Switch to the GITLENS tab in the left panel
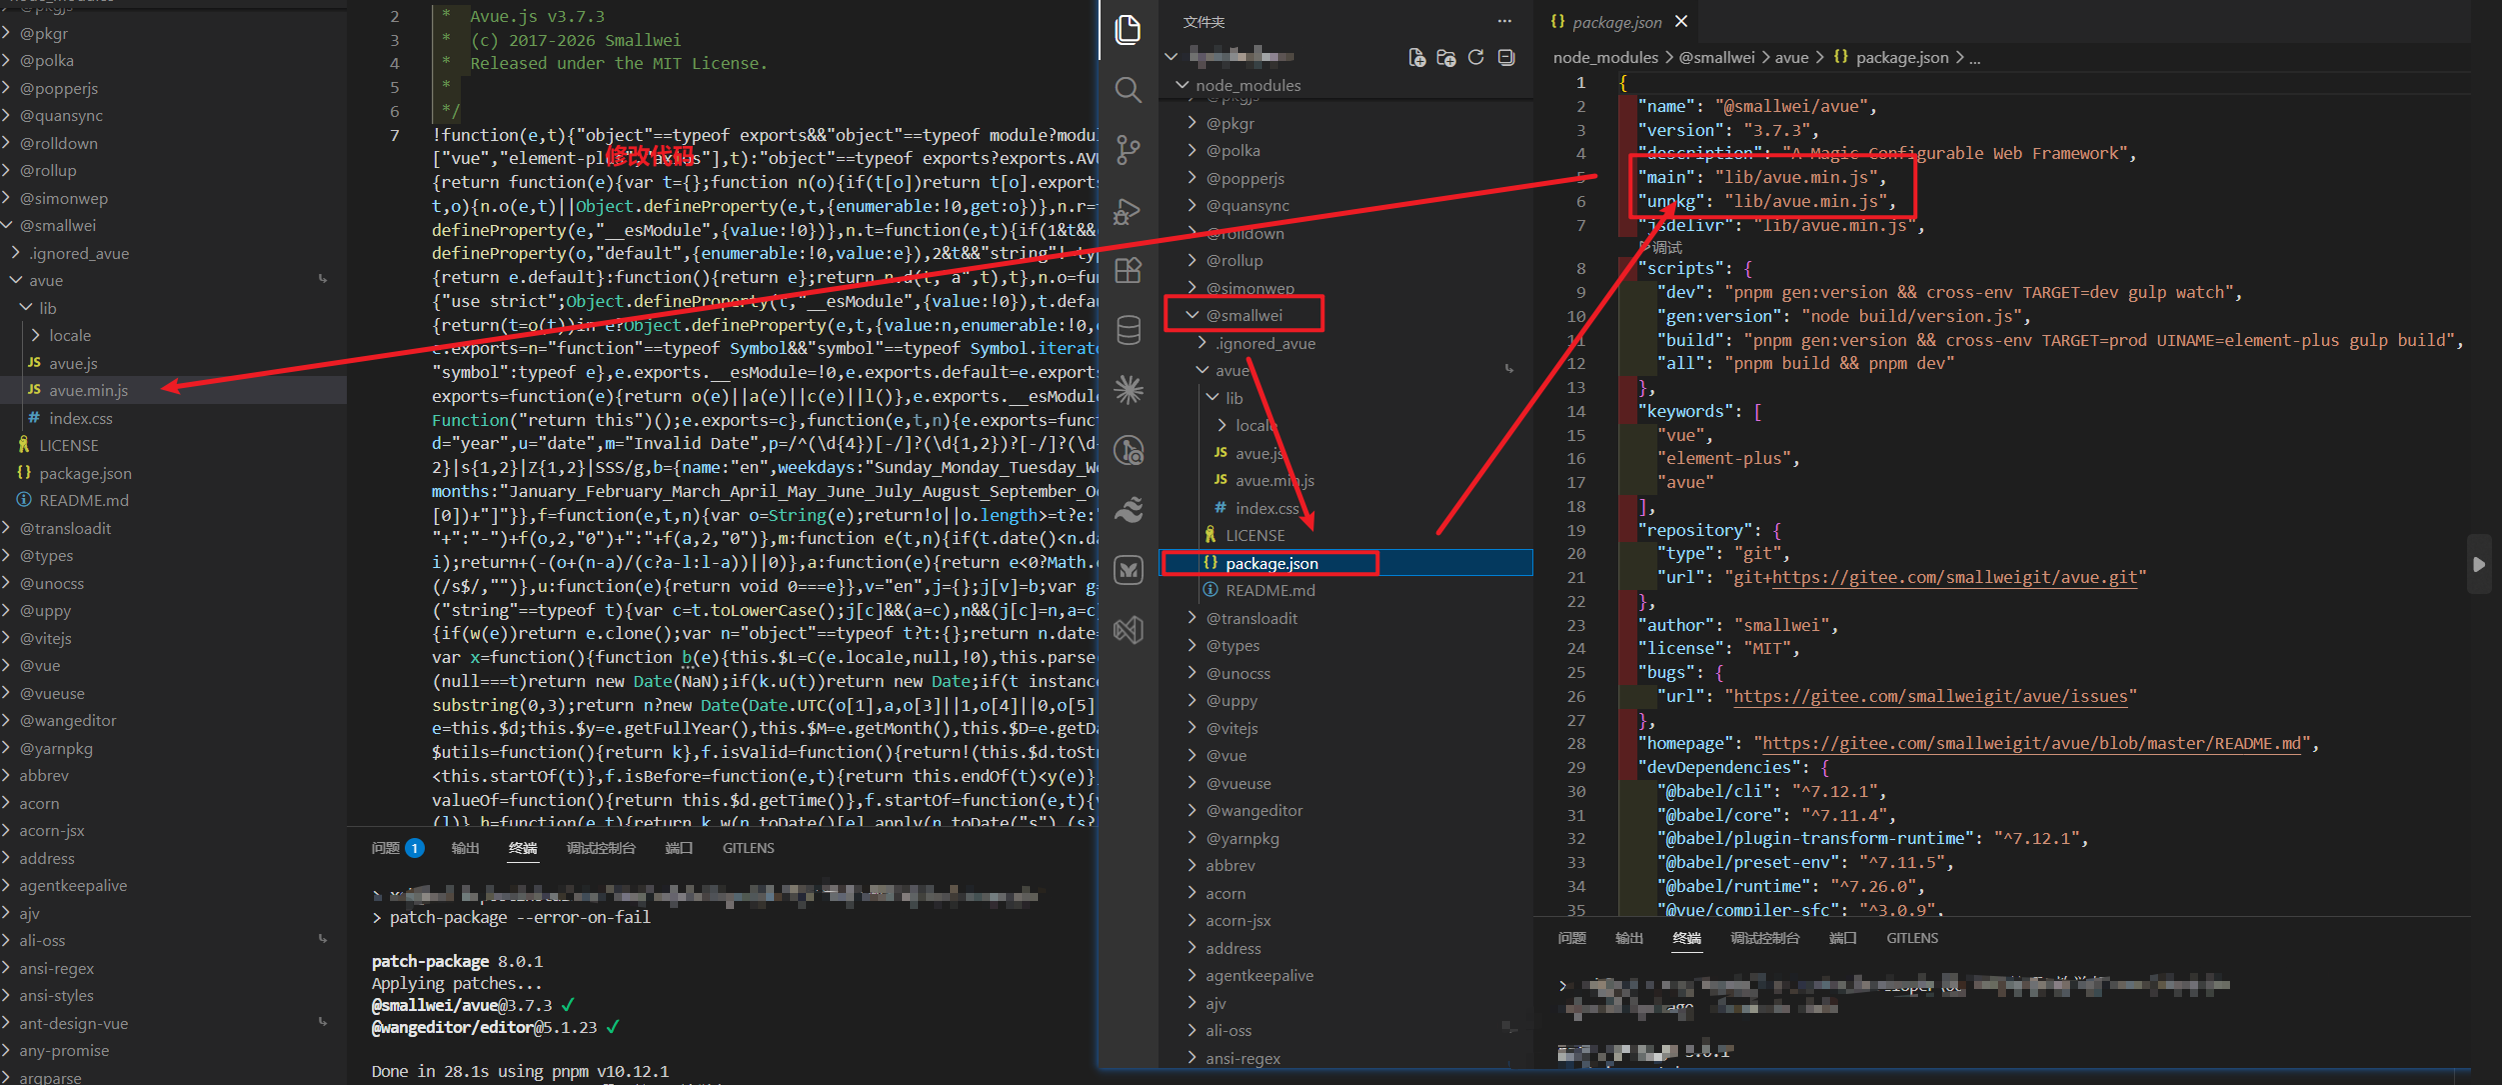2502x1085 pixels. point(748,848)
